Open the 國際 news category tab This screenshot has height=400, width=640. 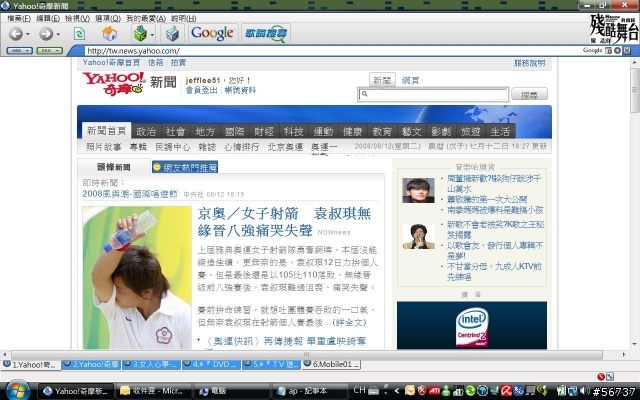pyautogui.click(x=234, y=131)
